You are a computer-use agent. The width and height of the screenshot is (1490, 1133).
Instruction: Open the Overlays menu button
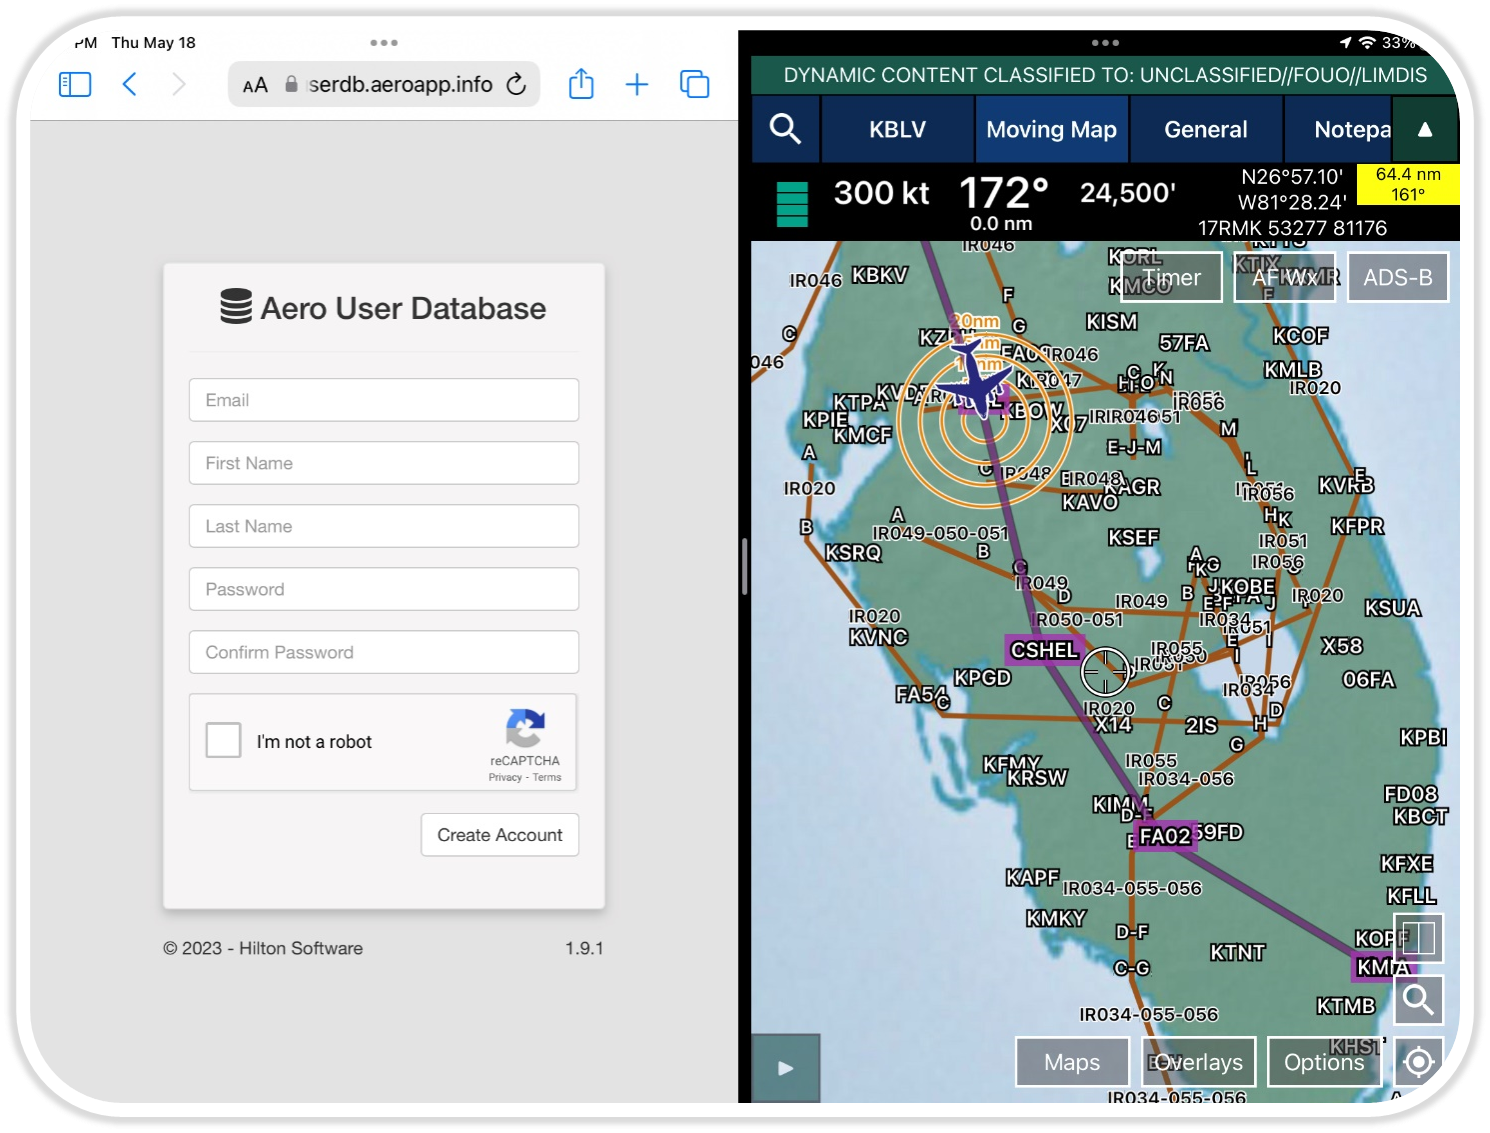[1198, 1062]
